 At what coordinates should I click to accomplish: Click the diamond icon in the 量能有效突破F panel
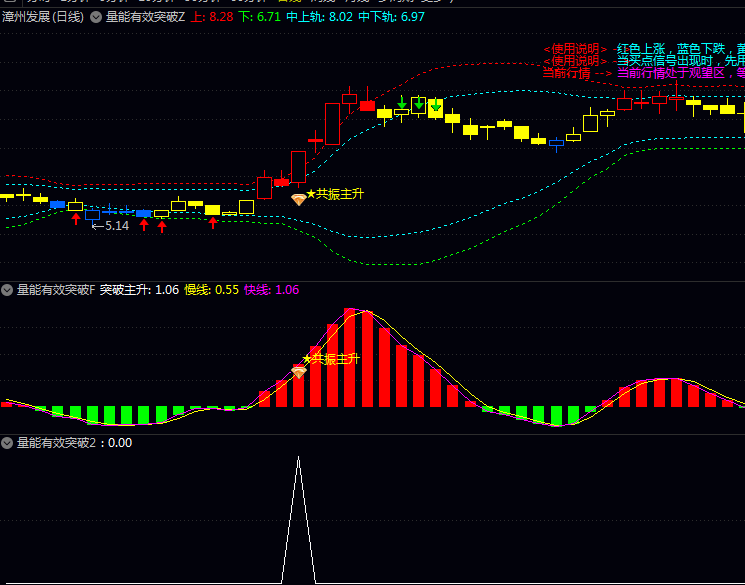(x=298, y=372)
